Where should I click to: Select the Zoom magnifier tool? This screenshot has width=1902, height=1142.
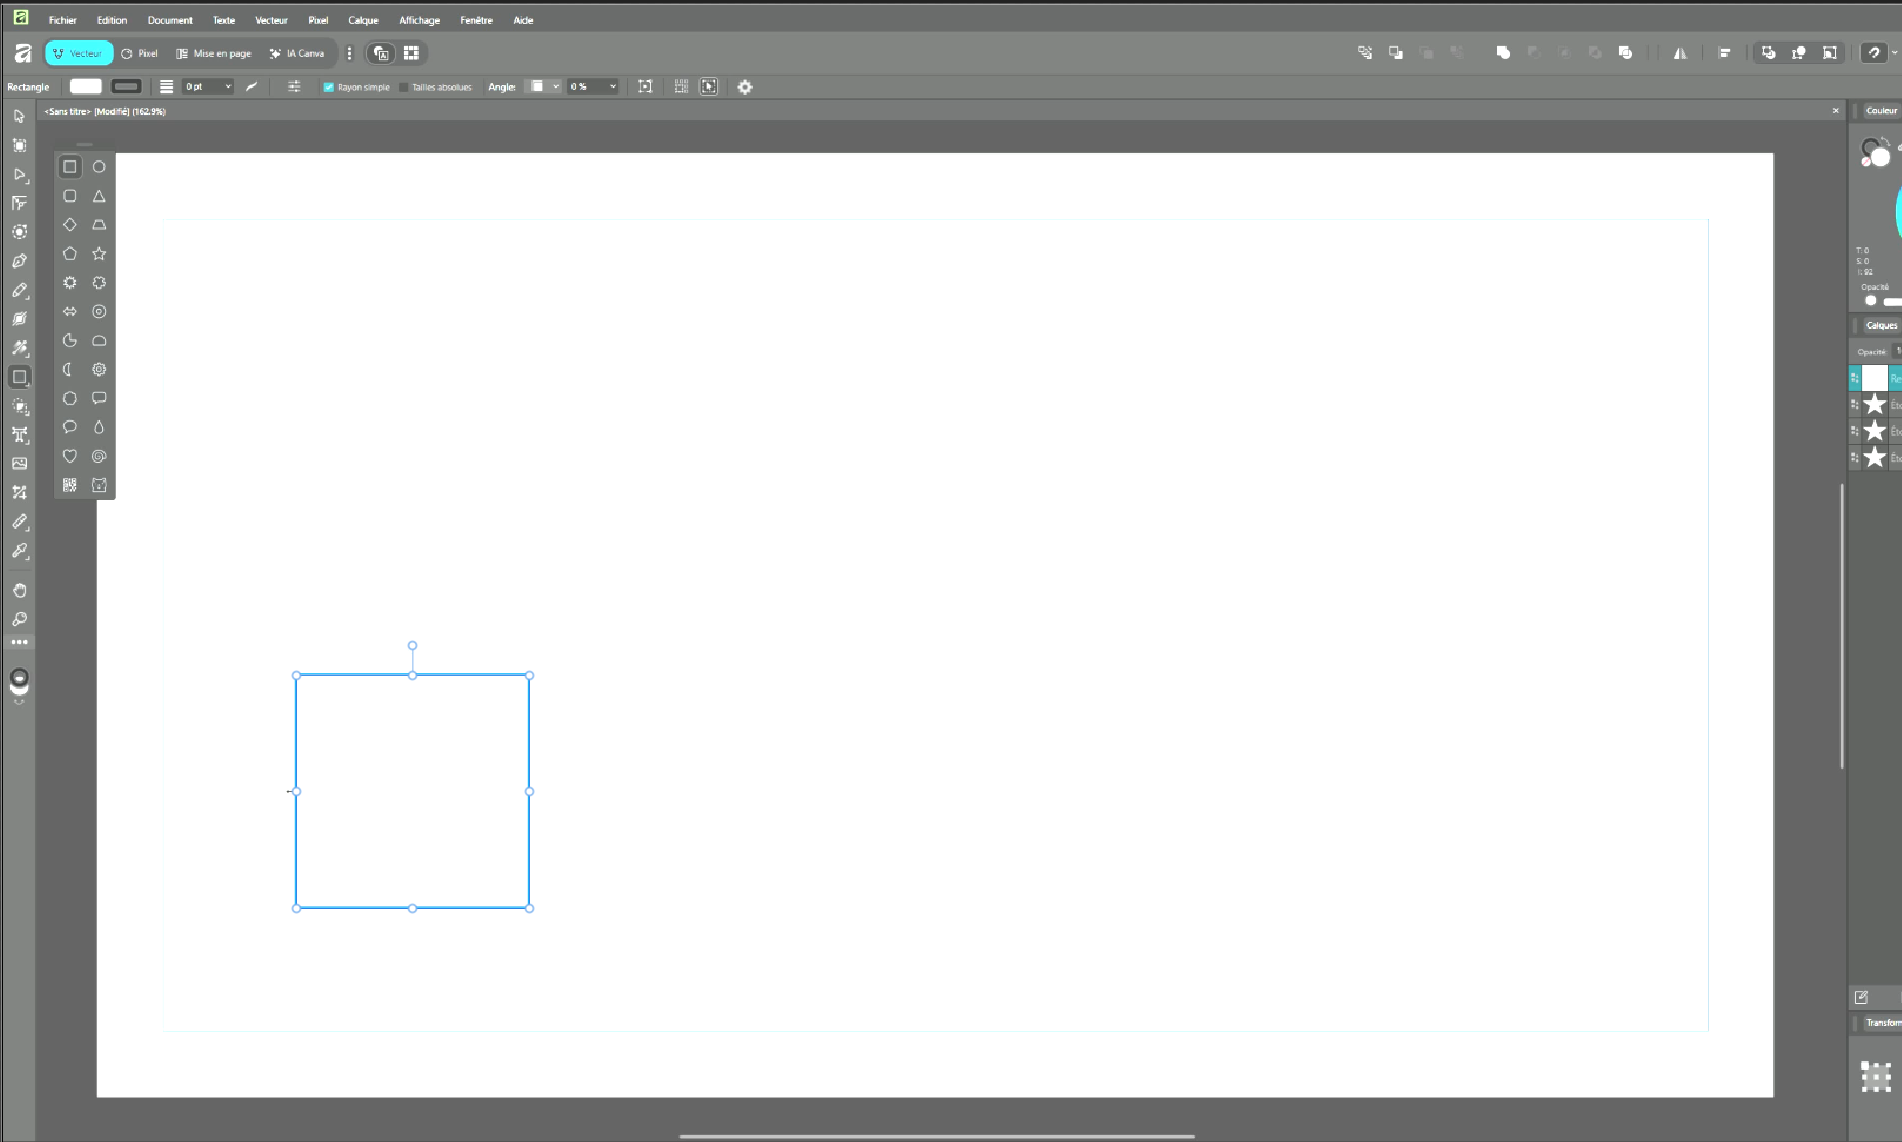coord(19,619)
